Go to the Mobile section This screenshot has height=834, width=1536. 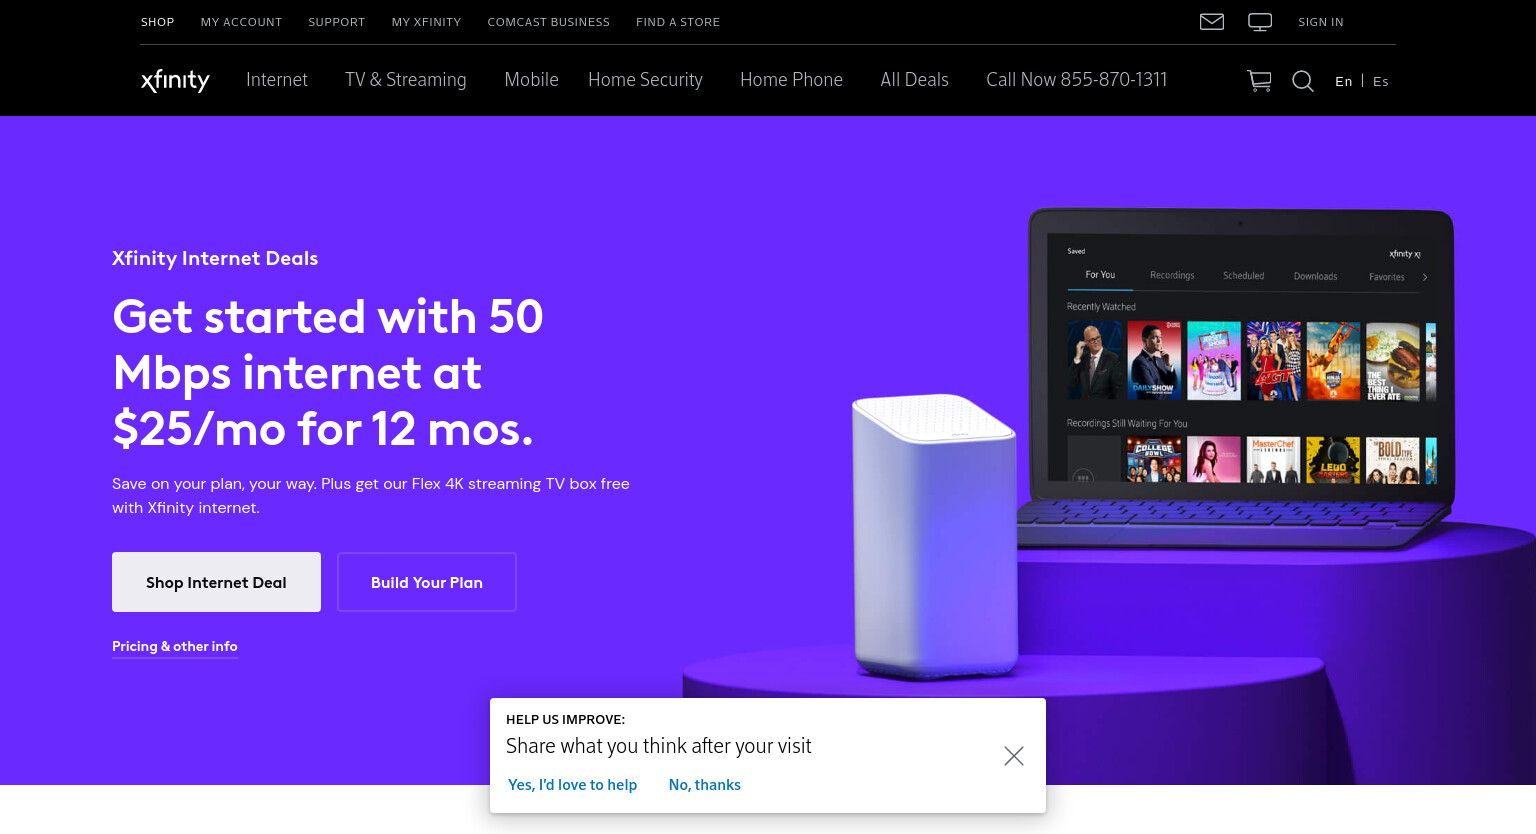[531, 80]
